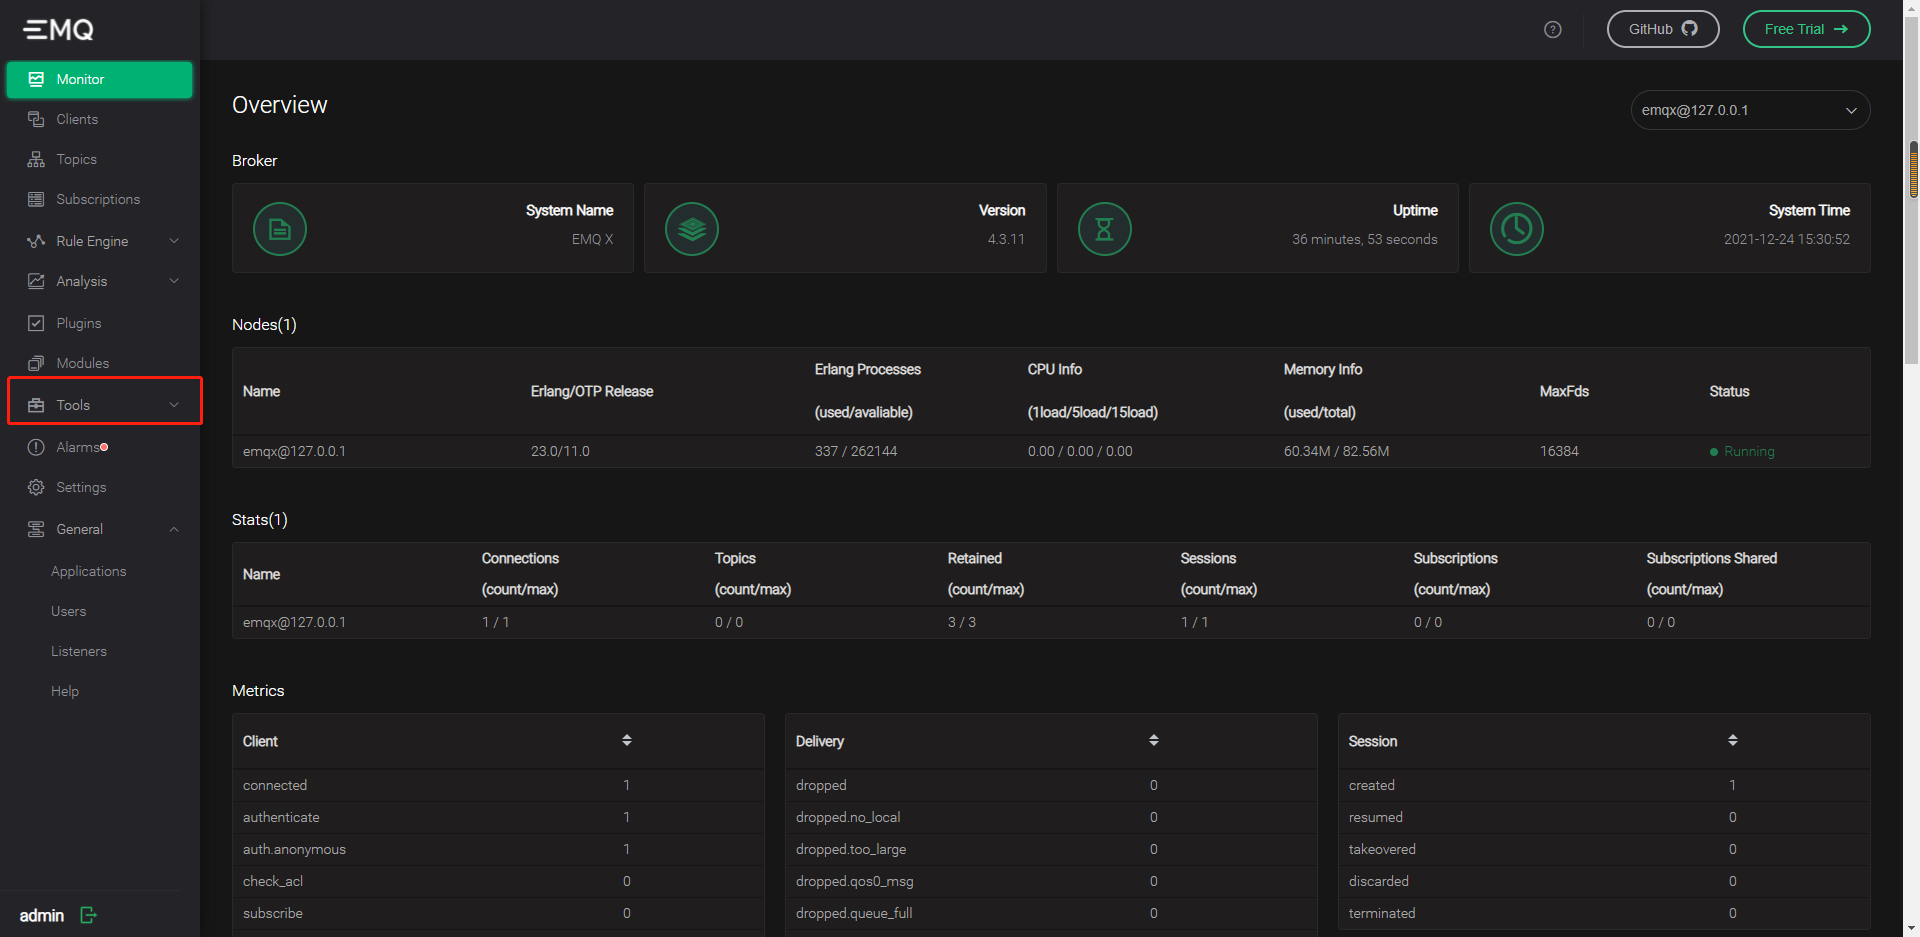Click the memory value 60.34M / 82.56M
This screenshot has width=1920, height=937.
click(1336, 451)
